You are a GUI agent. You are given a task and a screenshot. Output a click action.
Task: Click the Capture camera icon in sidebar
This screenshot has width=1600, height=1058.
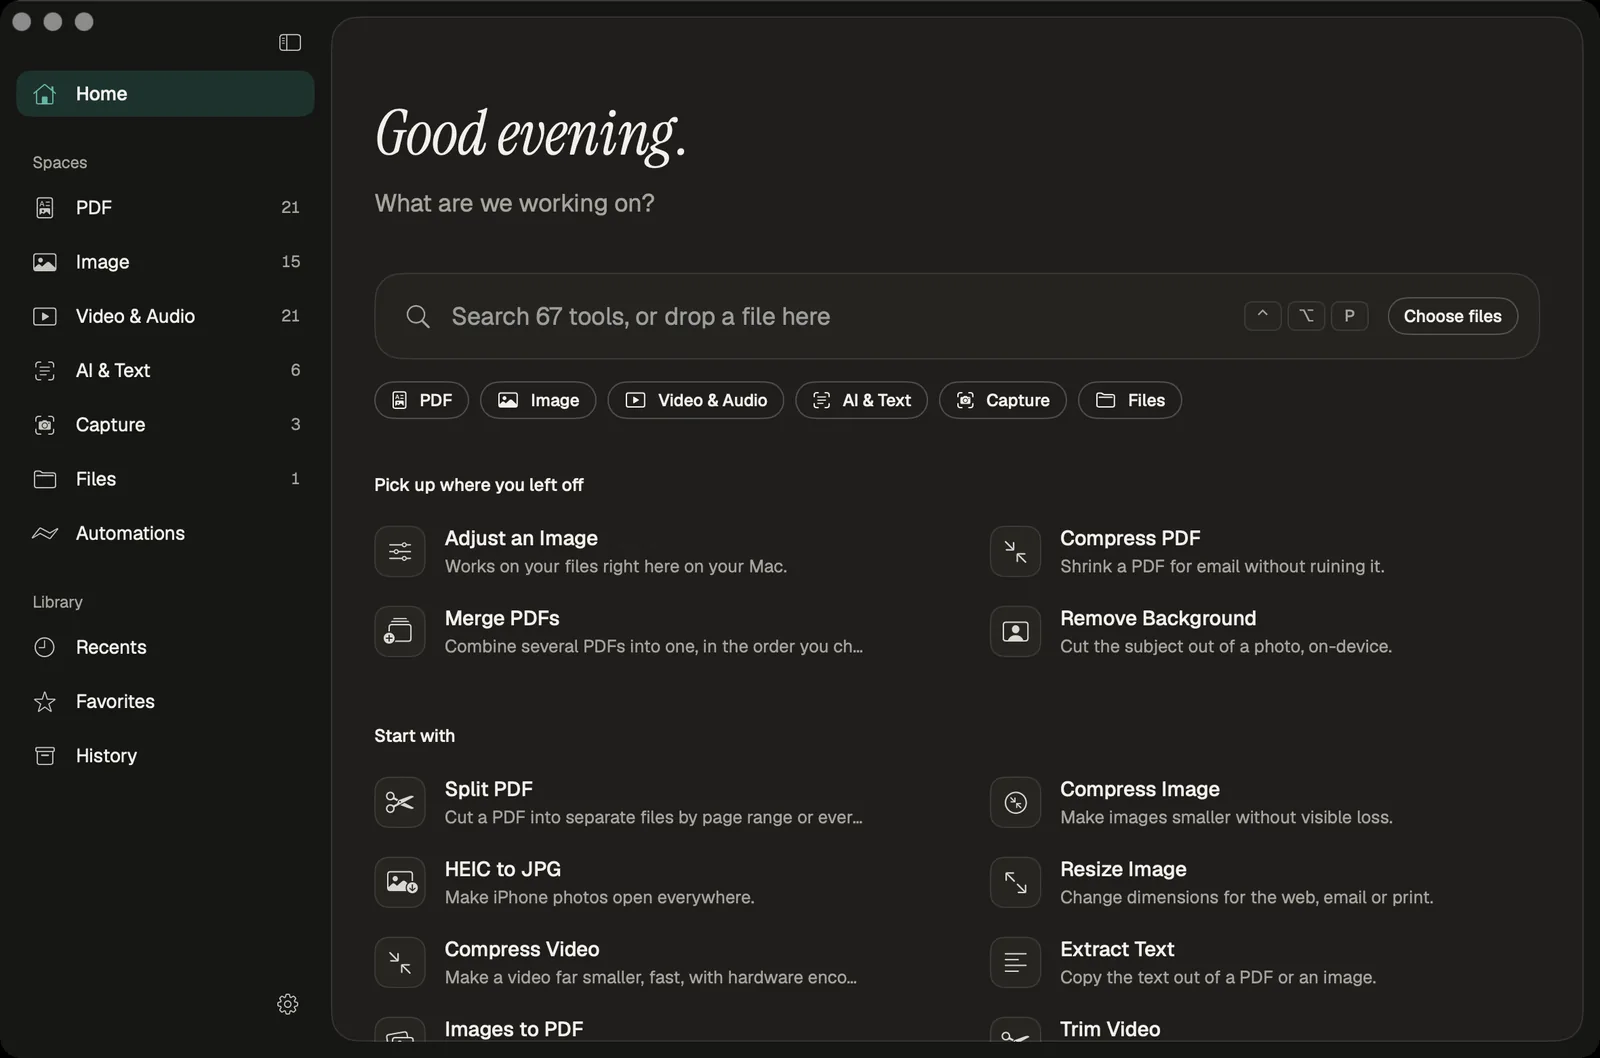45,425
